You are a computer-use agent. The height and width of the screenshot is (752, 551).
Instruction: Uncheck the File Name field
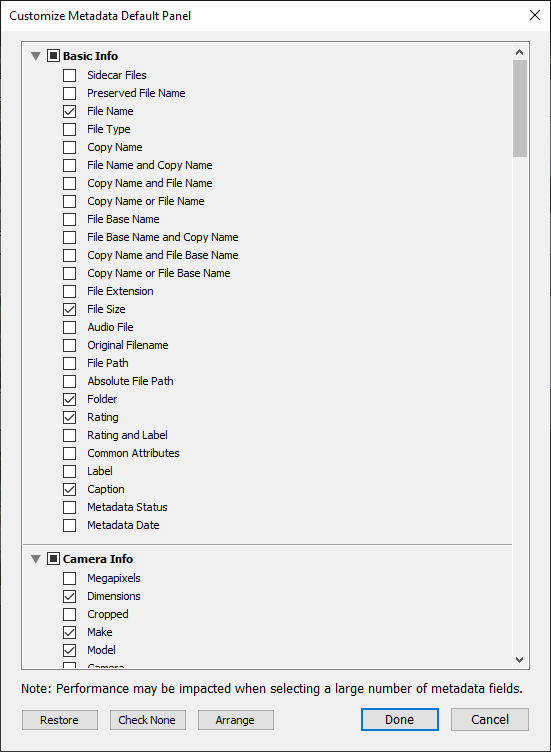pos(70,111)
